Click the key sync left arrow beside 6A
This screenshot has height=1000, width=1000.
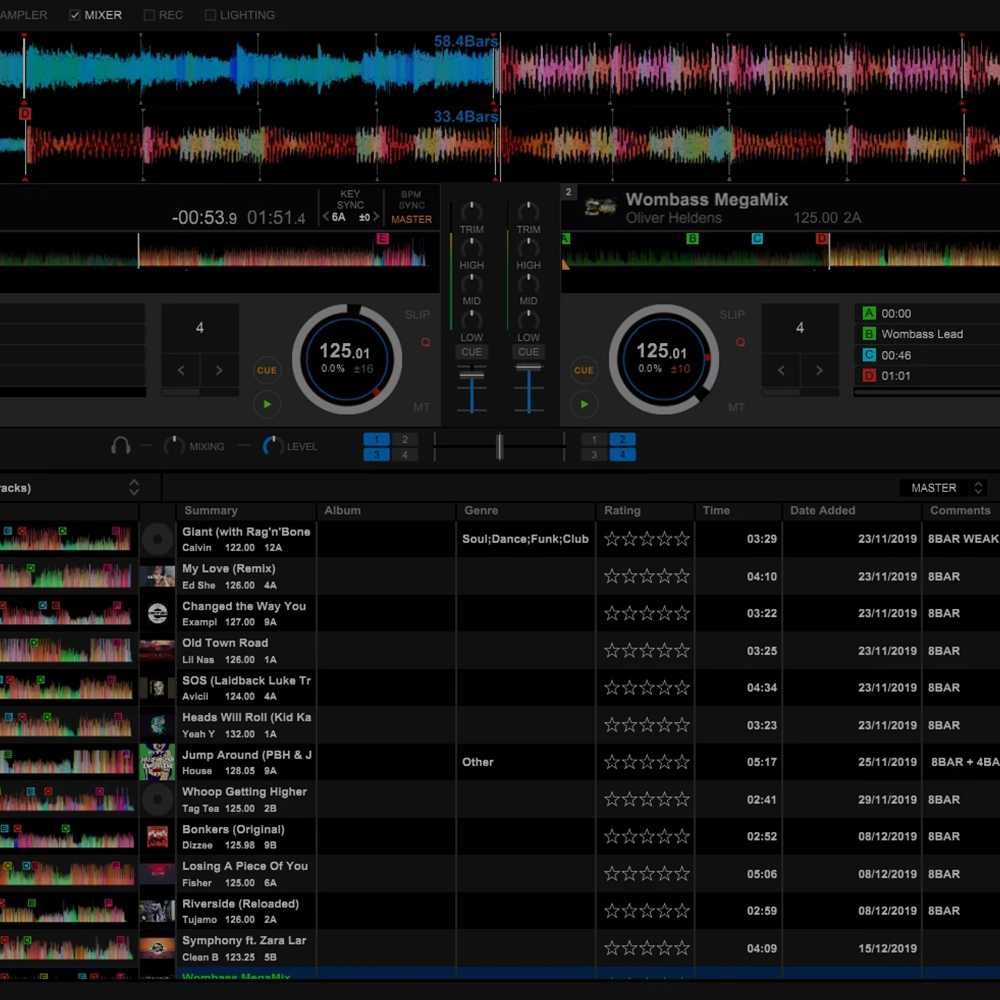pos(325,218)
